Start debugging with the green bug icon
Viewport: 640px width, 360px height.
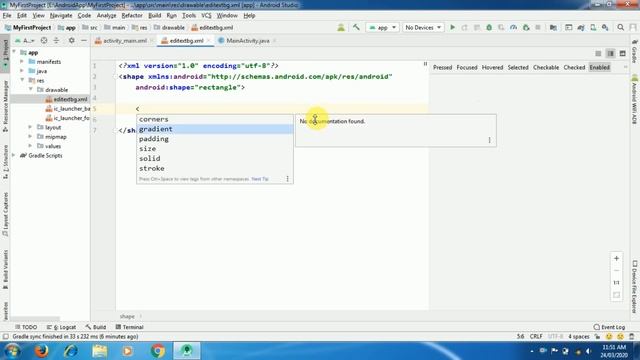tap(489, 27)
